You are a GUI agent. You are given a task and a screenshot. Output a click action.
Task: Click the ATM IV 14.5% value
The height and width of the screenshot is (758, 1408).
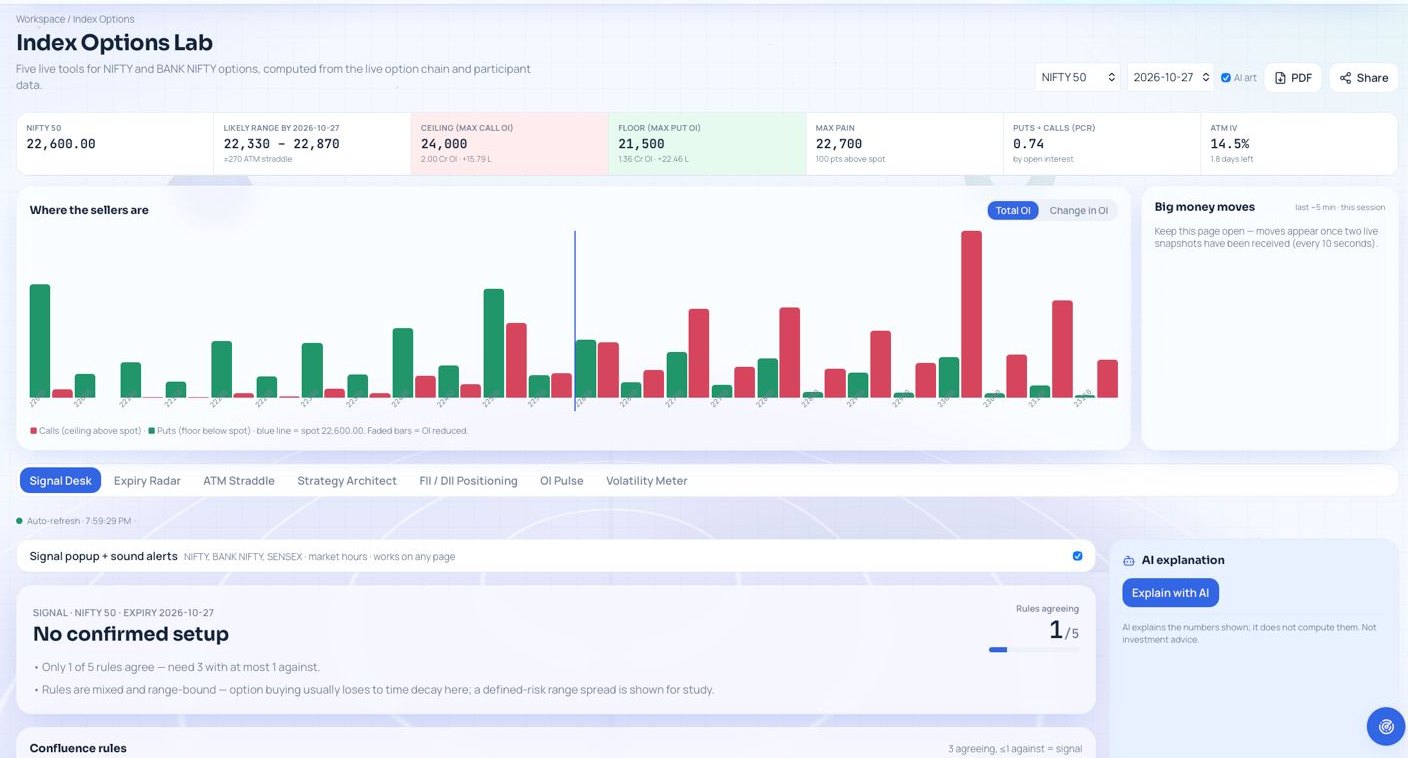tap(1229, 144)
